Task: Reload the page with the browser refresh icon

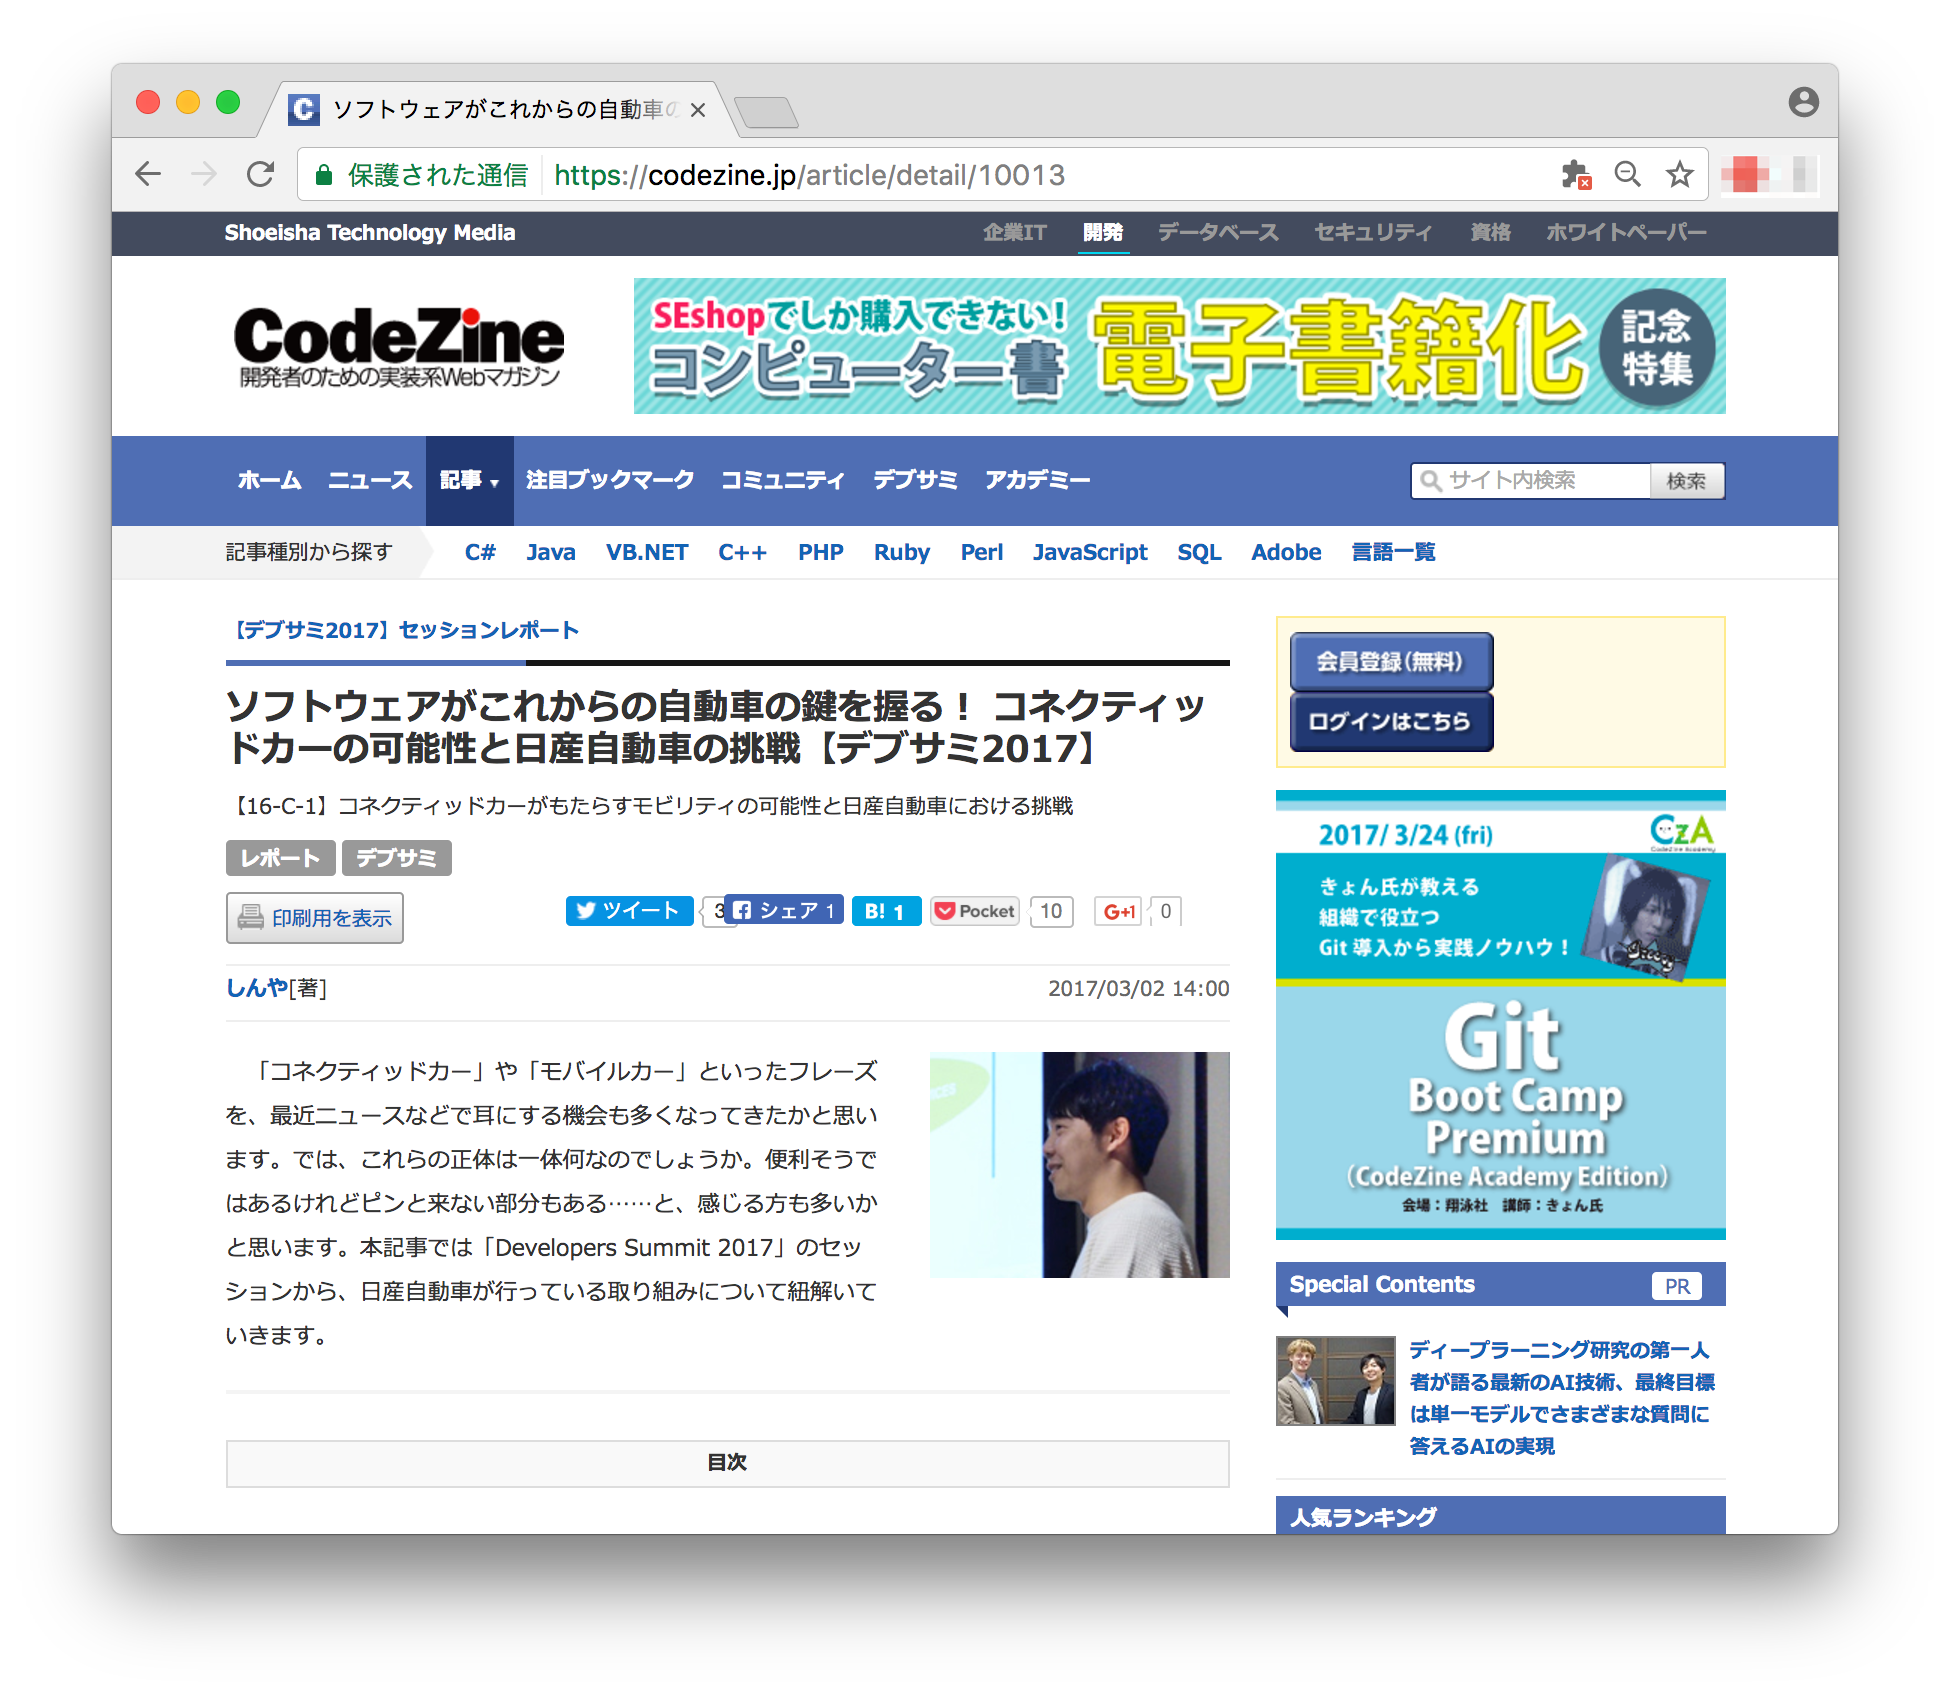Action: (x=260, y=174)
